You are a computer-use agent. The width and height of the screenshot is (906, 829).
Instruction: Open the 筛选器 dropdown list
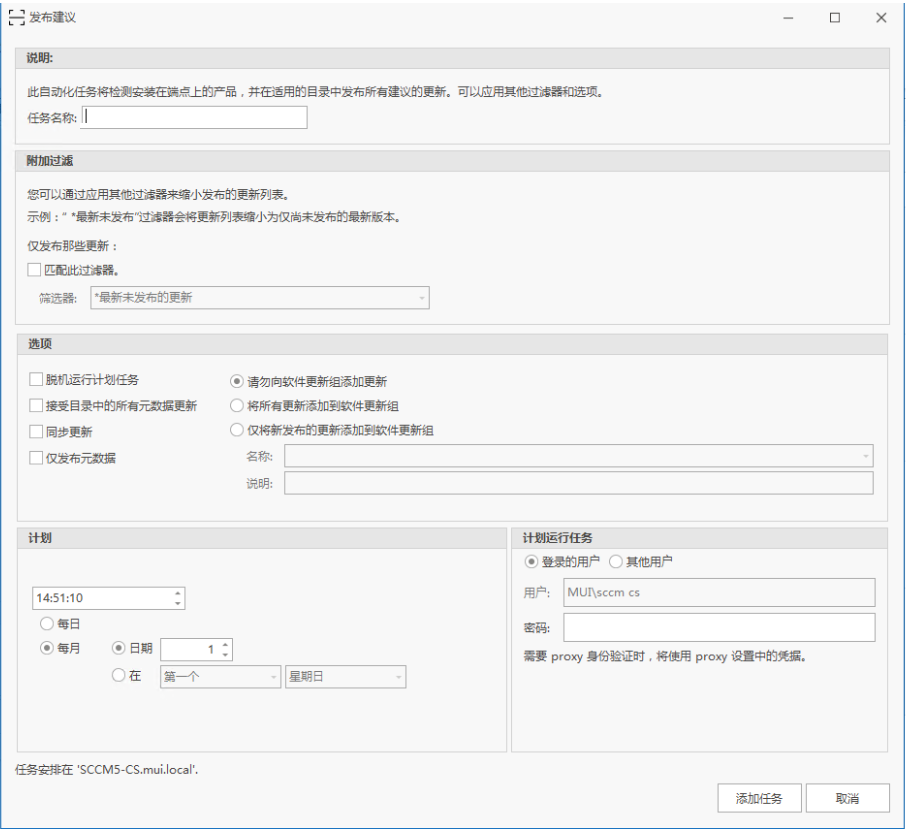pyautogui.click(x=259, y=298)
